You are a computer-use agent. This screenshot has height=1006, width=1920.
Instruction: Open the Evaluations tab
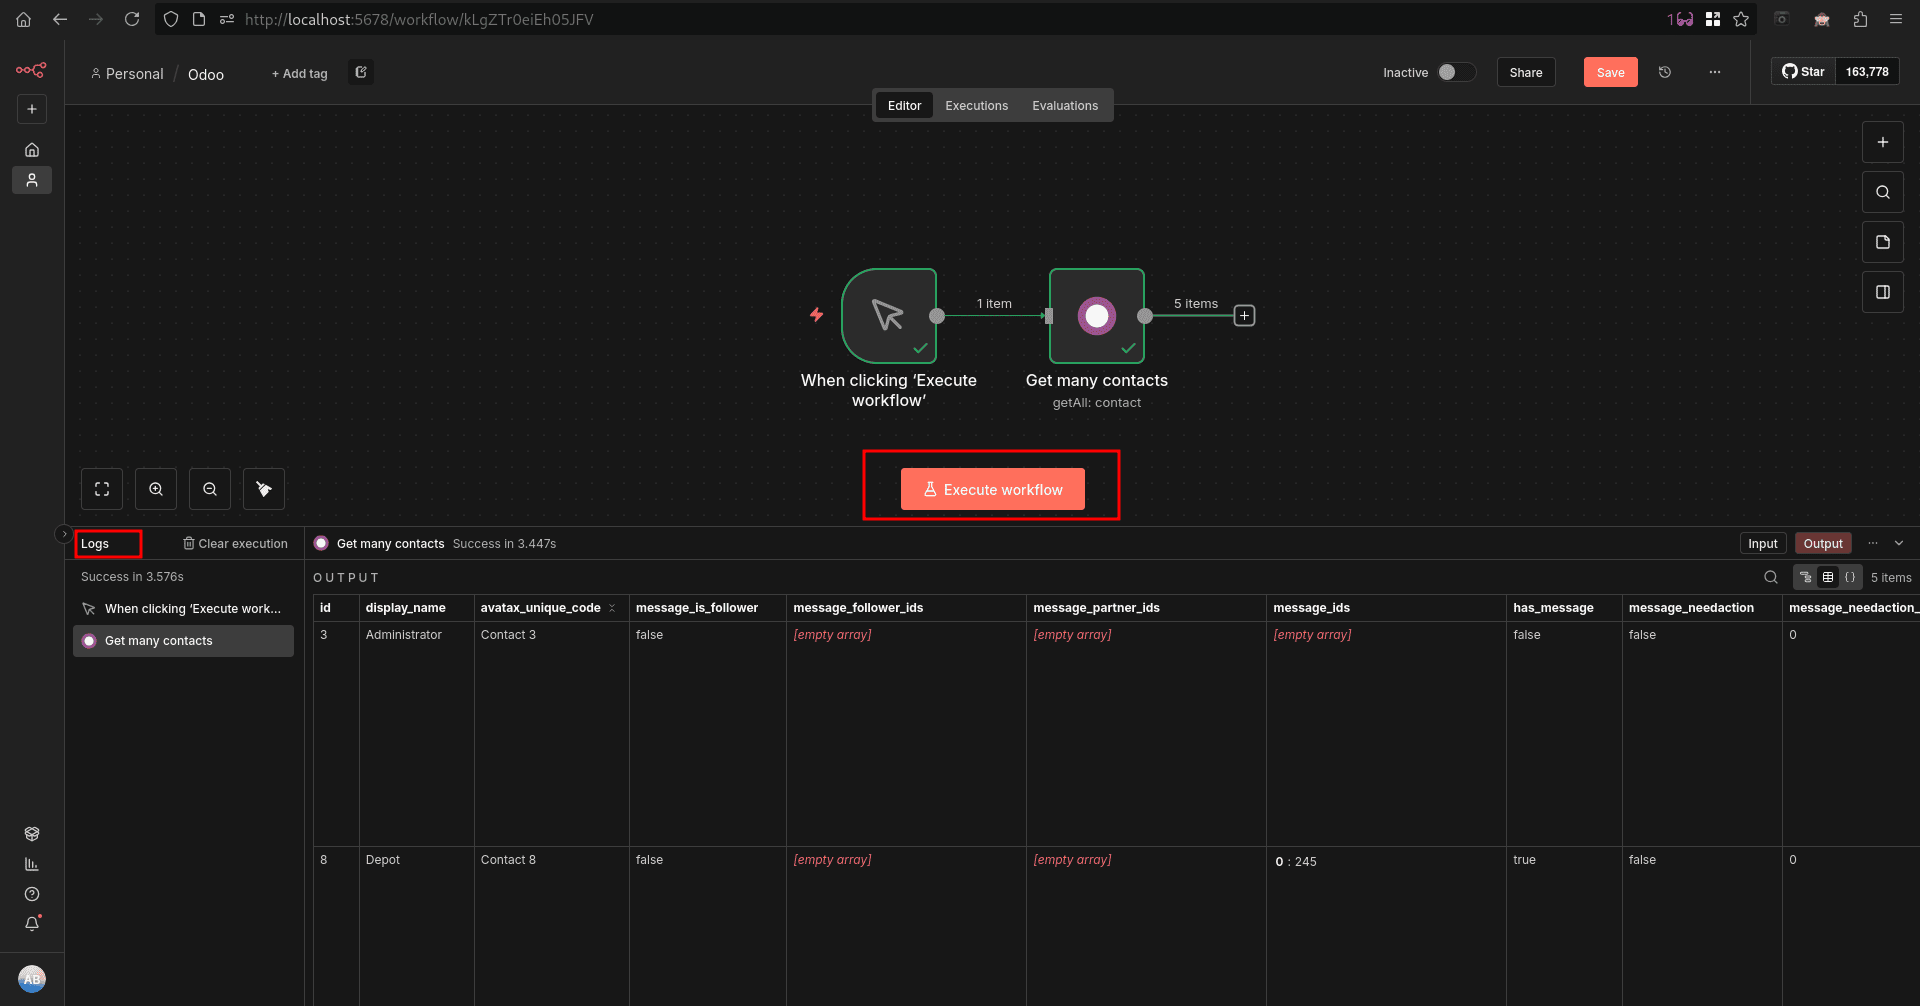[x=1064, y=105]
